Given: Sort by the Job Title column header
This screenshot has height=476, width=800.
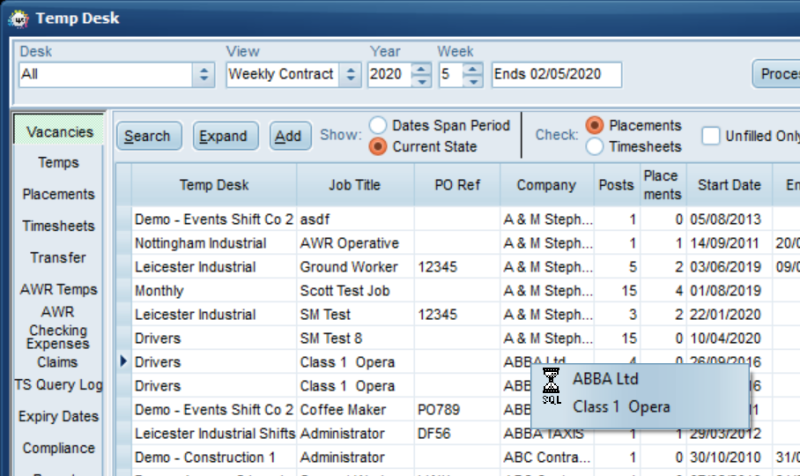Looking at the screenshot, I should (x=355, y=185).
